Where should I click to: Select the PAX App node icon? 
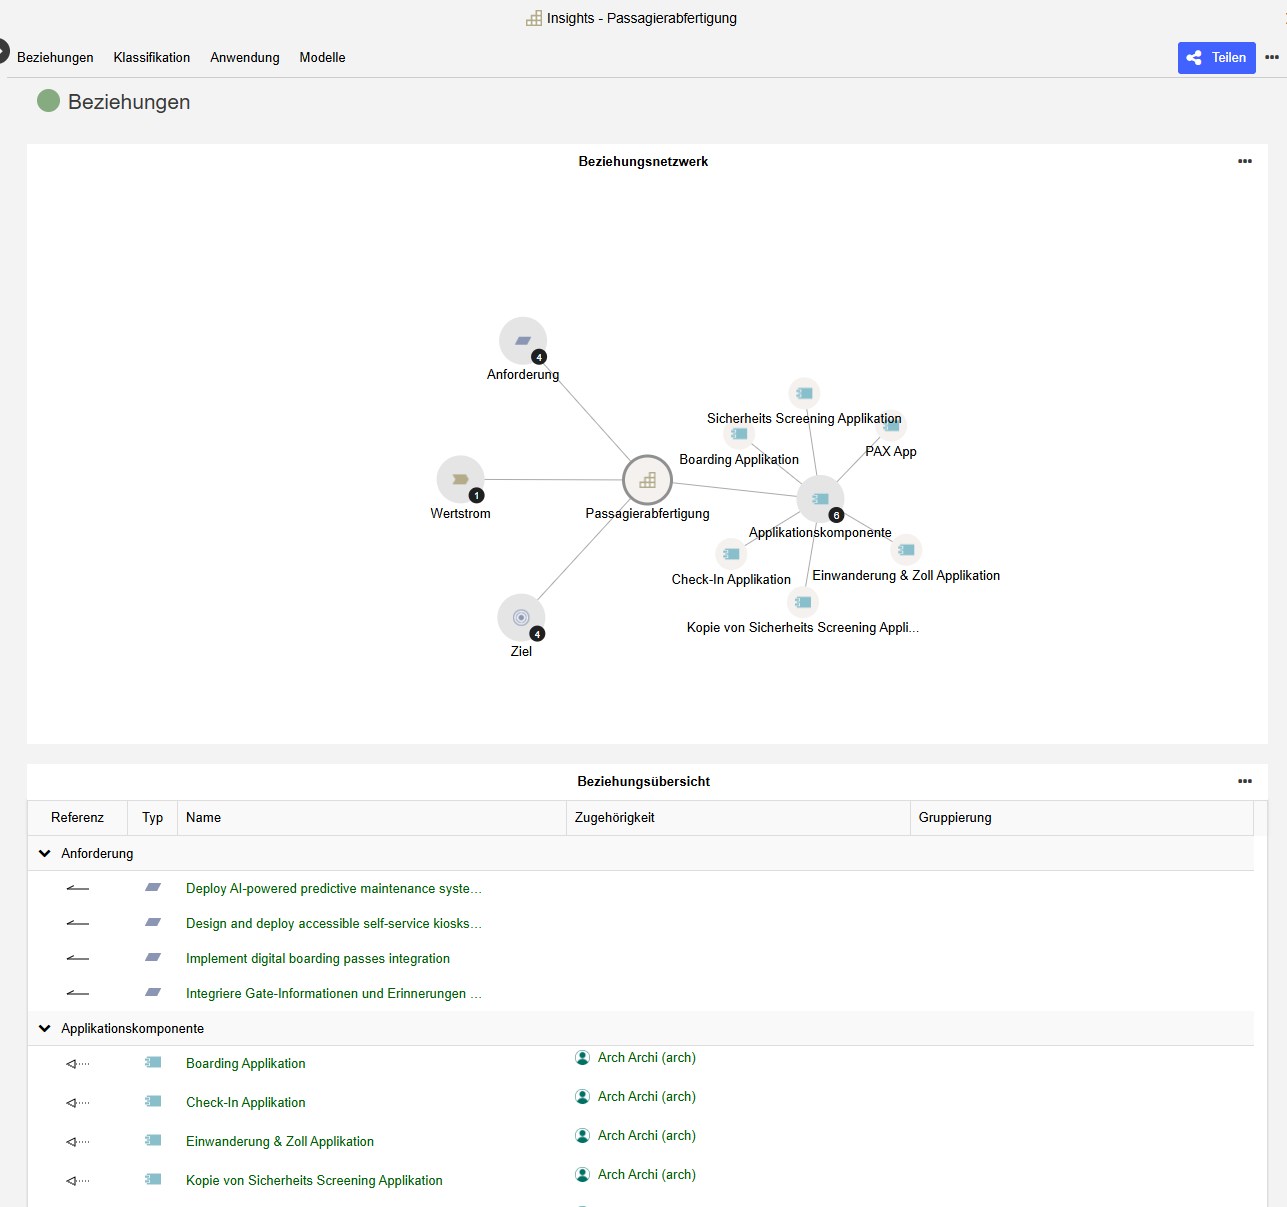892,427
